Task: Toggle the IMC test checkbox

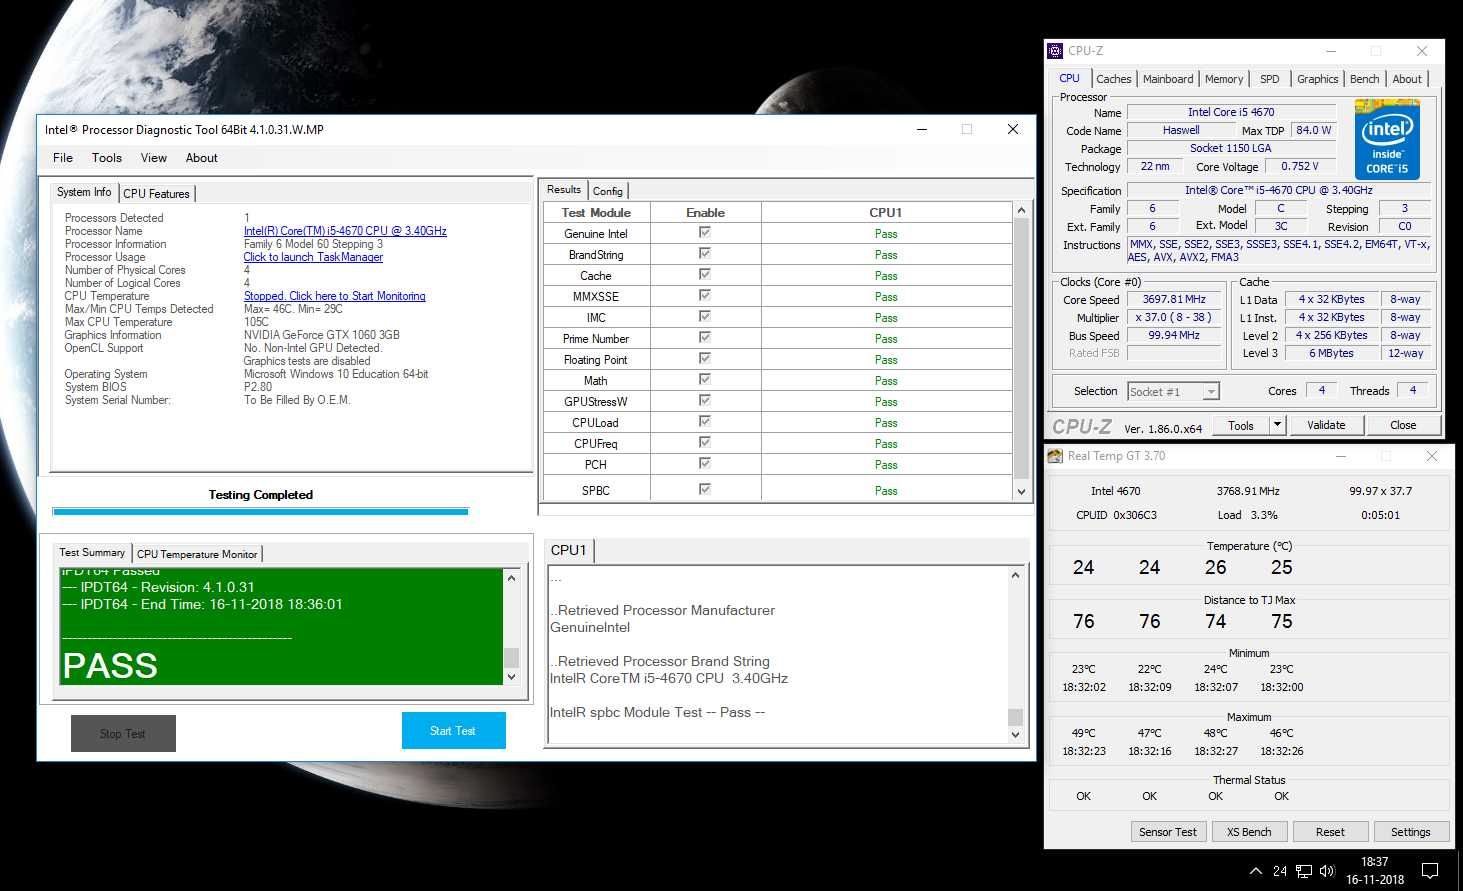Action: (705, 316)
